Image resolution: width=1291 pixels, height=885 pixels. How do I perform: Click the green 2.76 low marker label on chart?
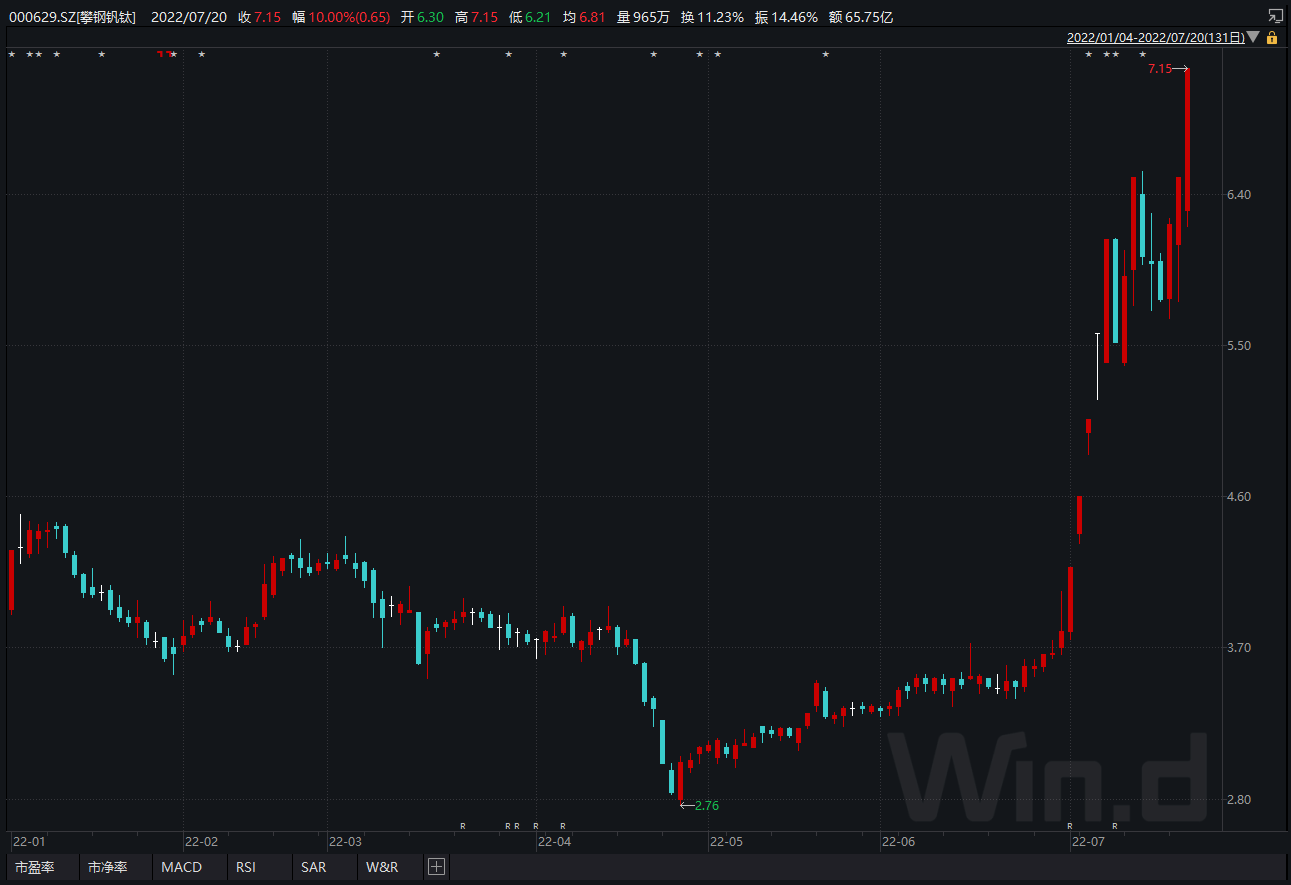[707, 805]
